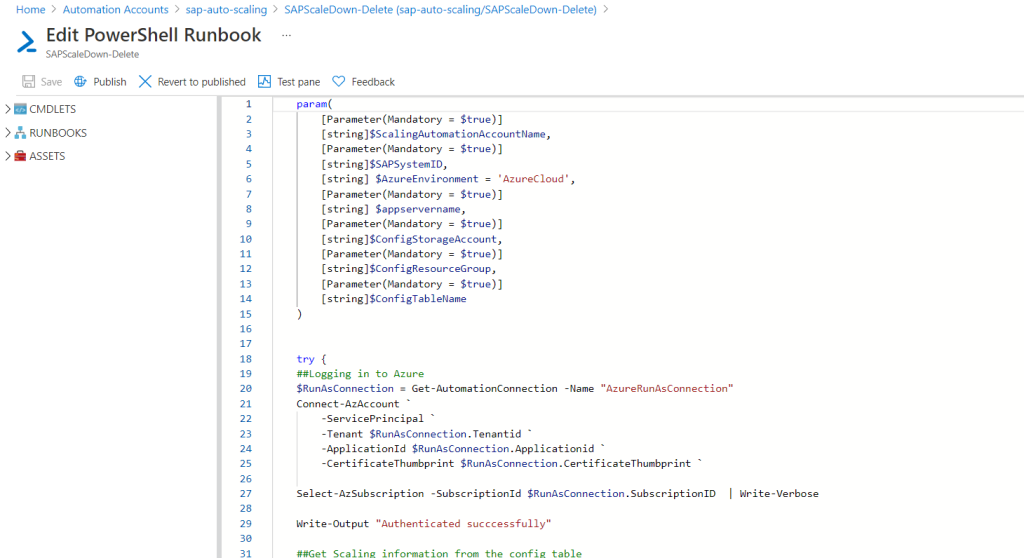Expand the RUNBOOKS tree node
Image resolution: width=1024 pixels, height=558 pixels.
click(x=8, y=133)
